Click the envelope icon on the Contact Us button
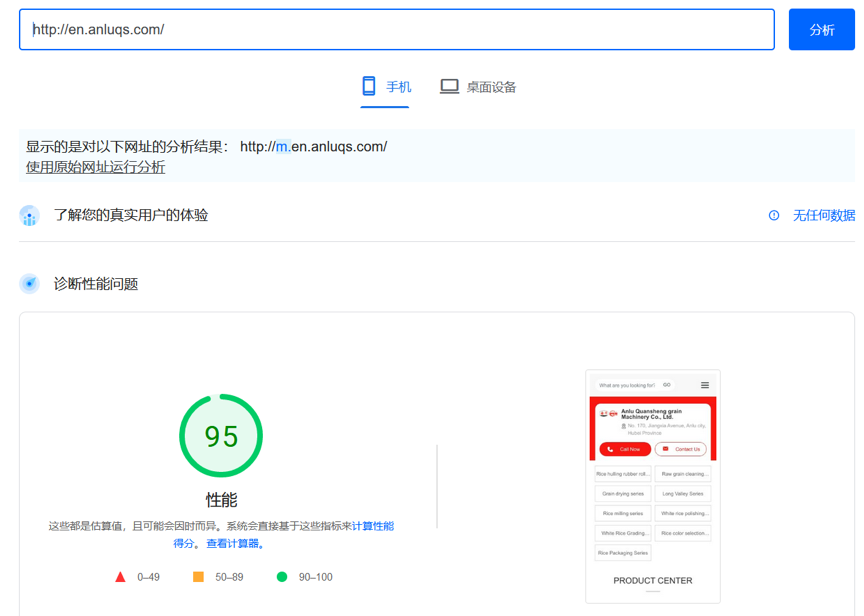 point(665,449)
